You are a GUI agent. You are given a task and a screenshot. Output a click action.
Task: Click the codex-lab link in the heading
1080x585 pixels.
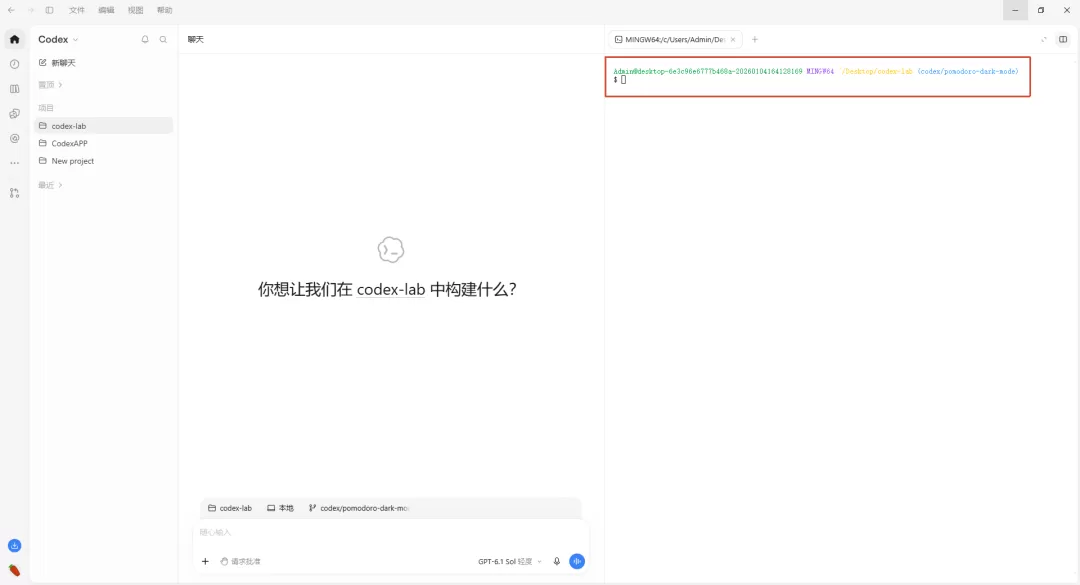[x=391, y=289]
